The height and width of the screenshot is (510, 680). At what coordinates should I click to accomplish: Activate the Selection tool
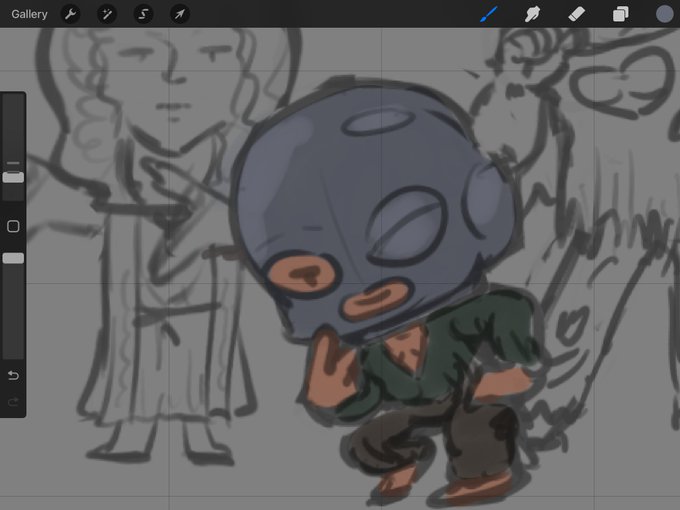pos(143,14)
